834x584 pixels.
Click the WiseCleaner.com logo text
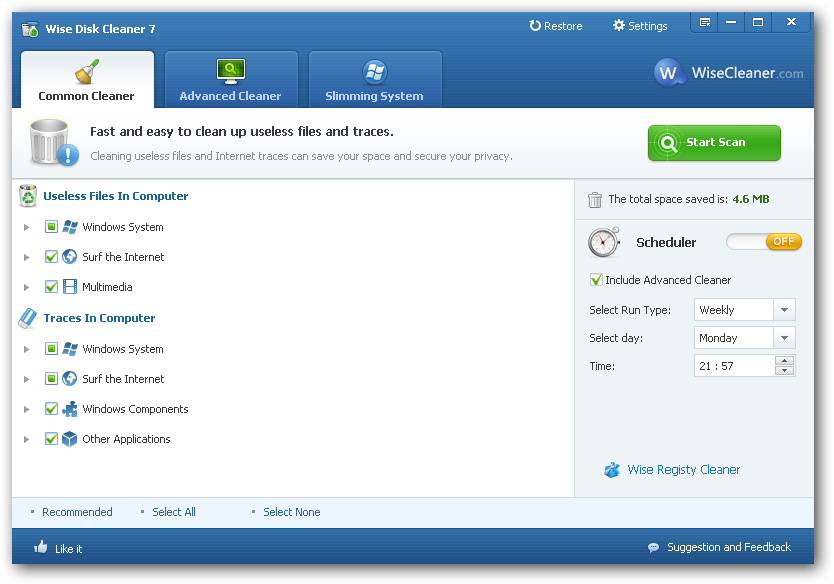[x=747, y=73]
